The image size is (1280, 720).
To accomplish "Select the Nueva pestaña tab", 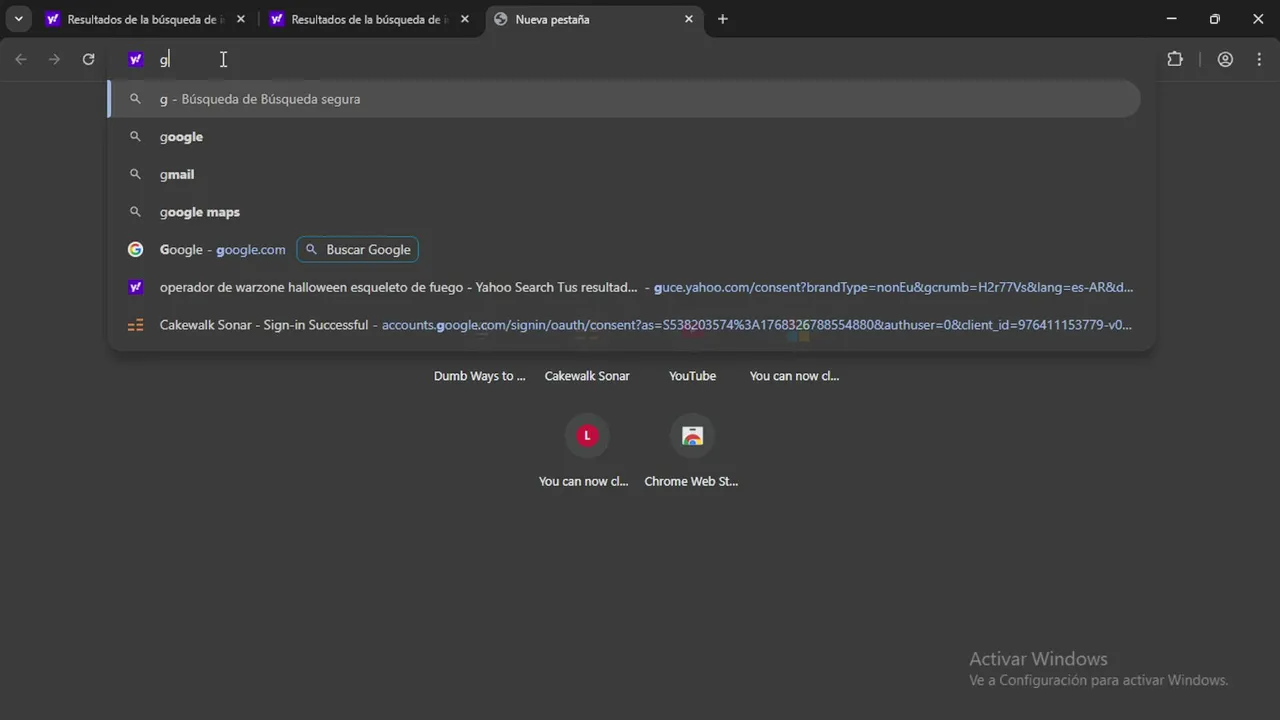I will pyautogui.click(x=593, y=19).
